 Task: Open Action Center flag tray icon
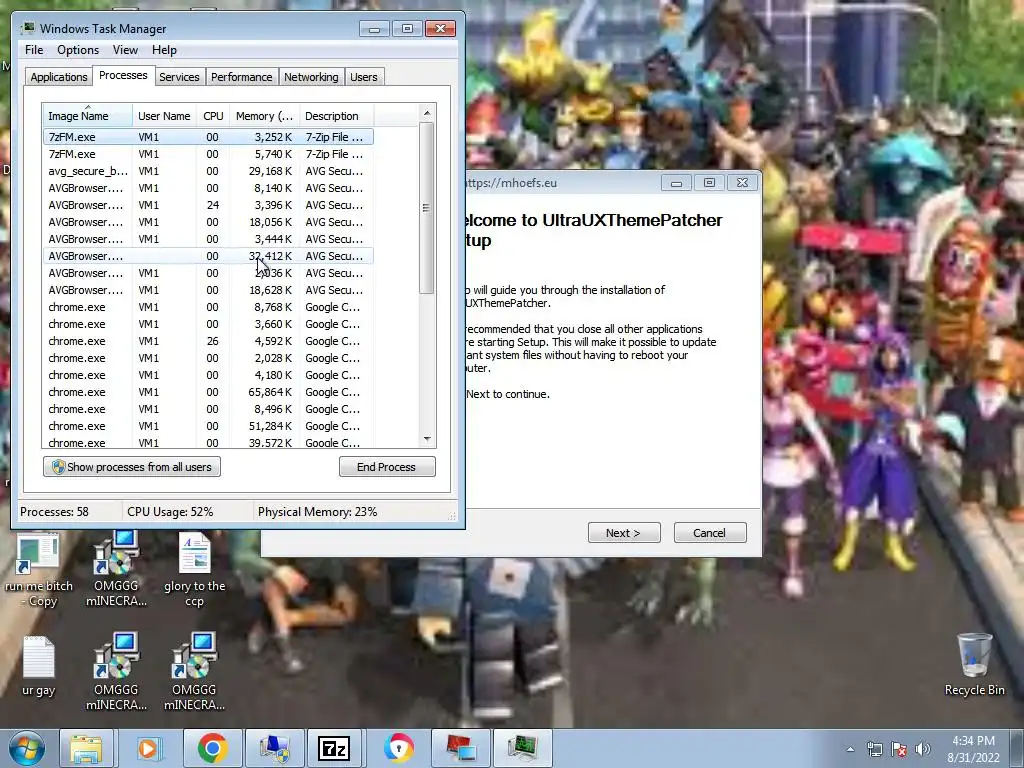coord(899,749)
